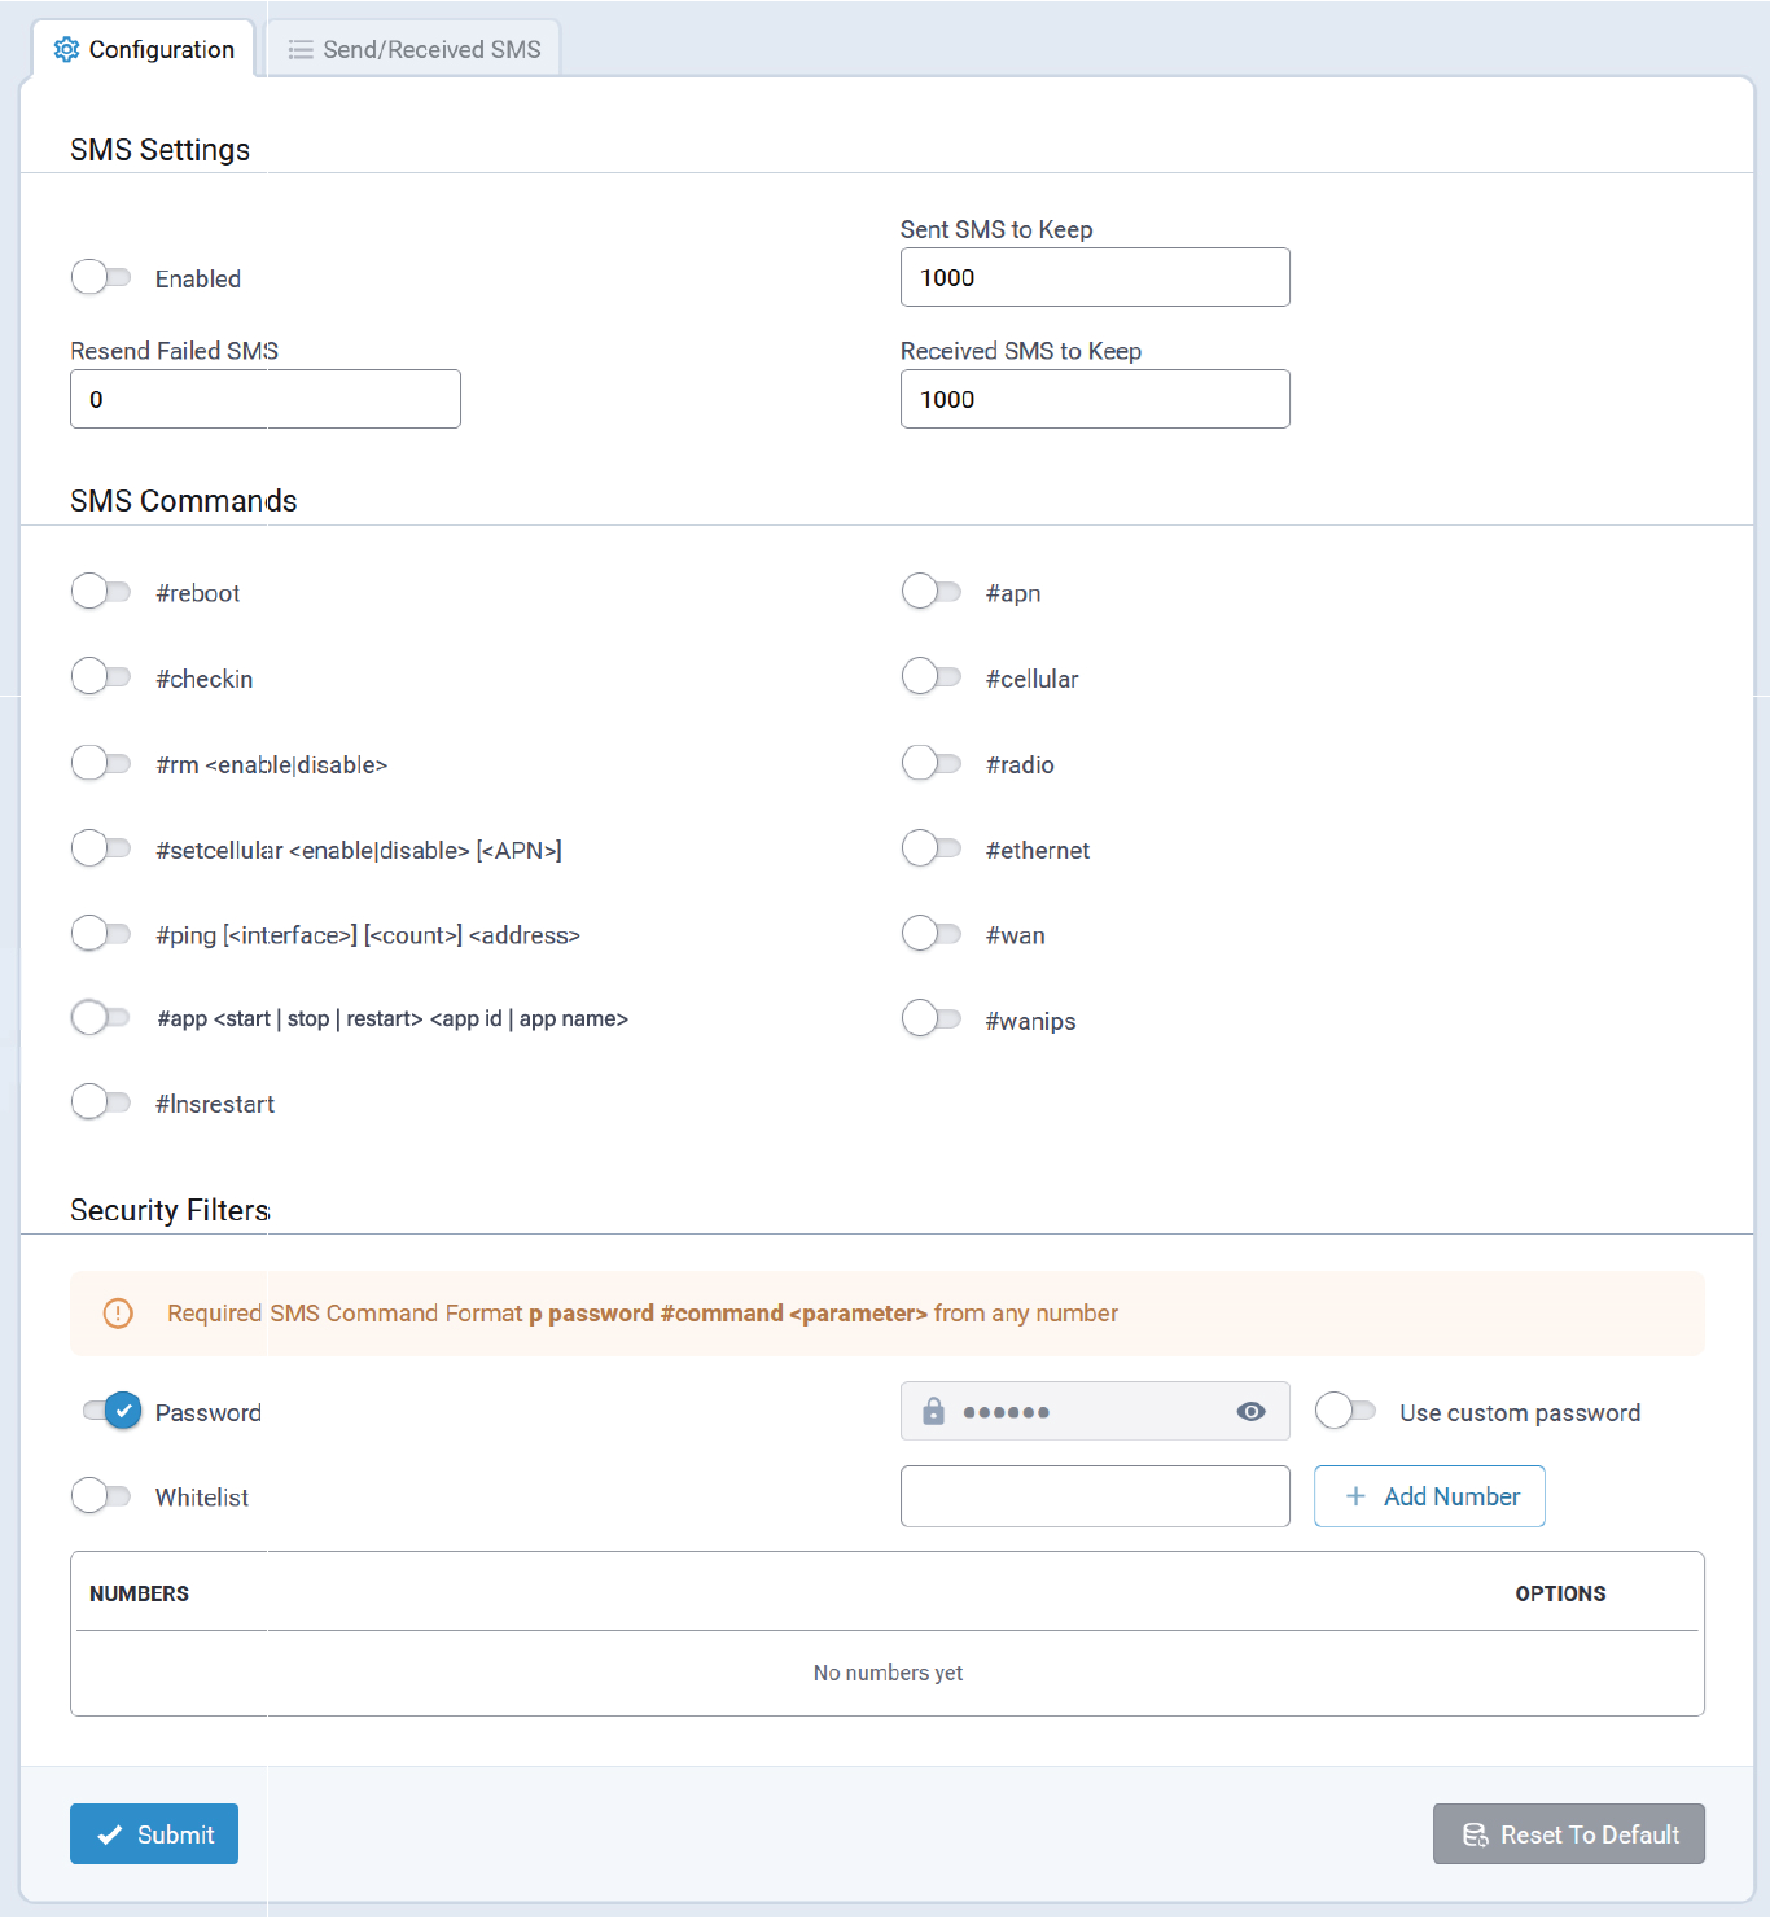Open the Configuration tab
Viewport: 1770px width, 1918px height.
pyautogui.click(x=144, y=50)
